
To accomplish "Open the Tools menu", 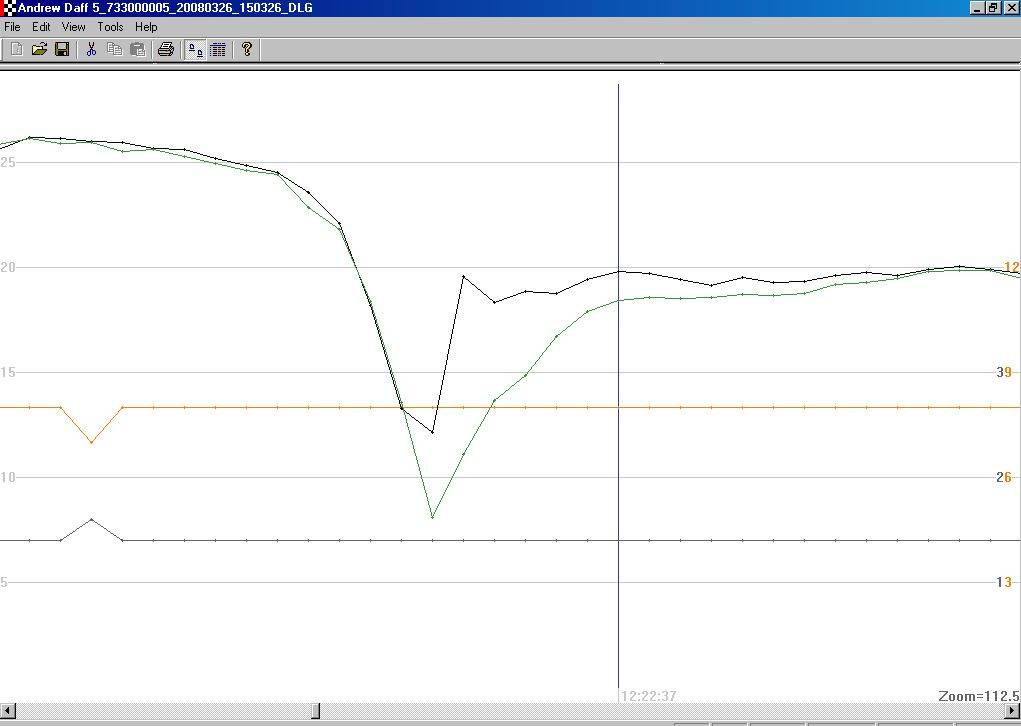I will (x=109, y=27).
